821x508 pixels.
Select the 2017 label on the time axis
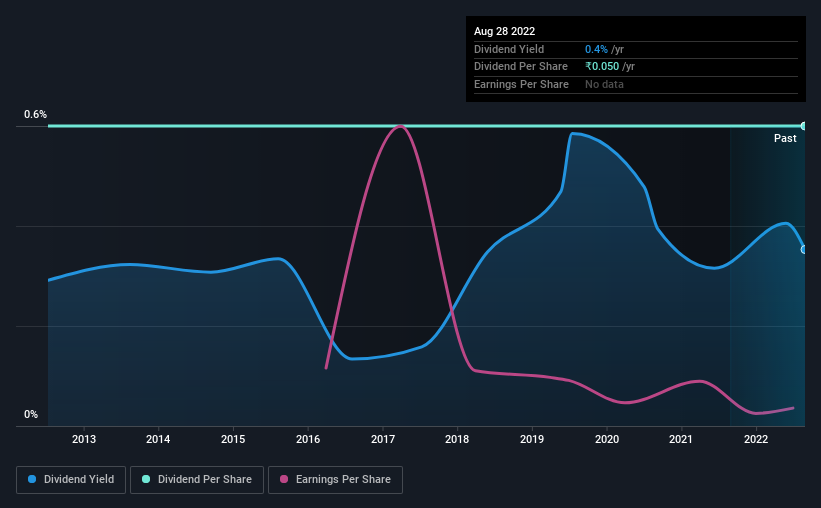pyautogui.click(x=383, y=439)
